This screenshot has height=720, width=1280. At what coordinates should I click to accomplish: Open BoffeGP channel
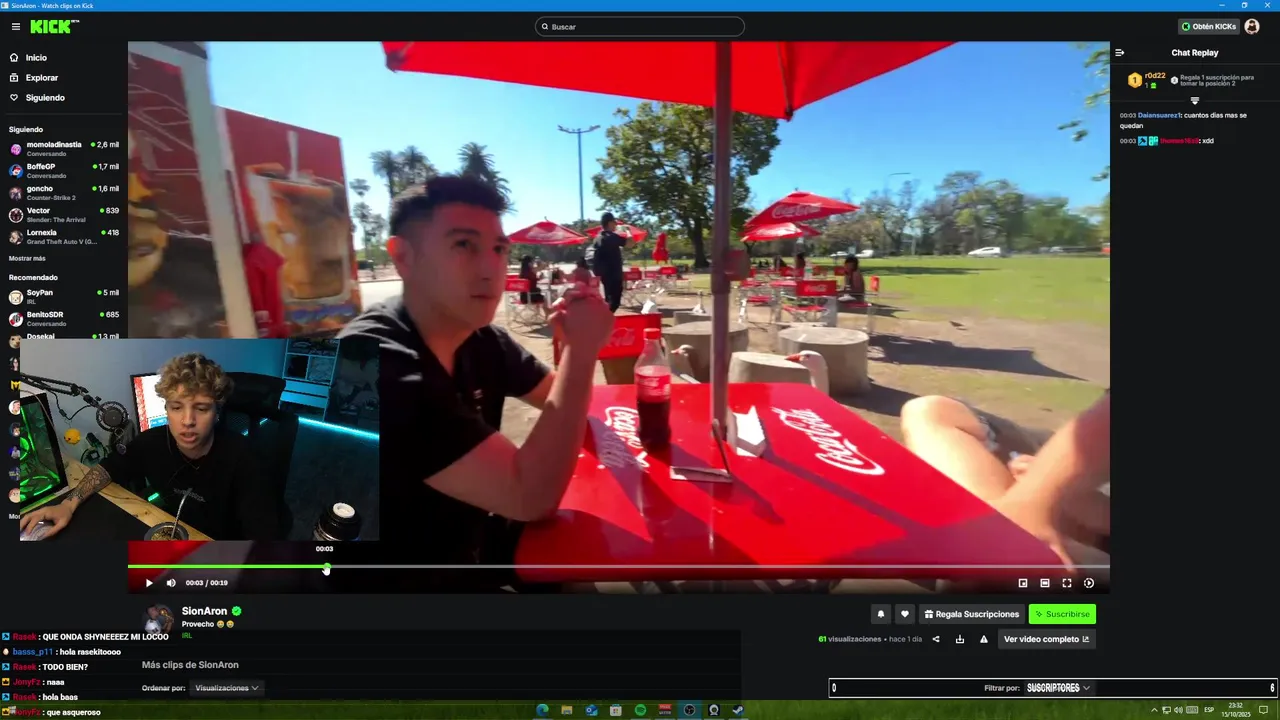[64, 171]
